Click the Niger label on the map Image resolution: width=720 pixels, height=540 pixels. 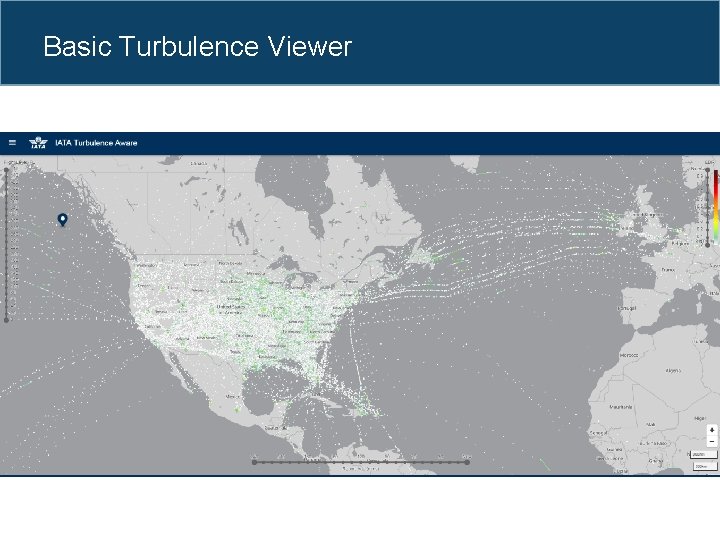[x=700, y=418]
